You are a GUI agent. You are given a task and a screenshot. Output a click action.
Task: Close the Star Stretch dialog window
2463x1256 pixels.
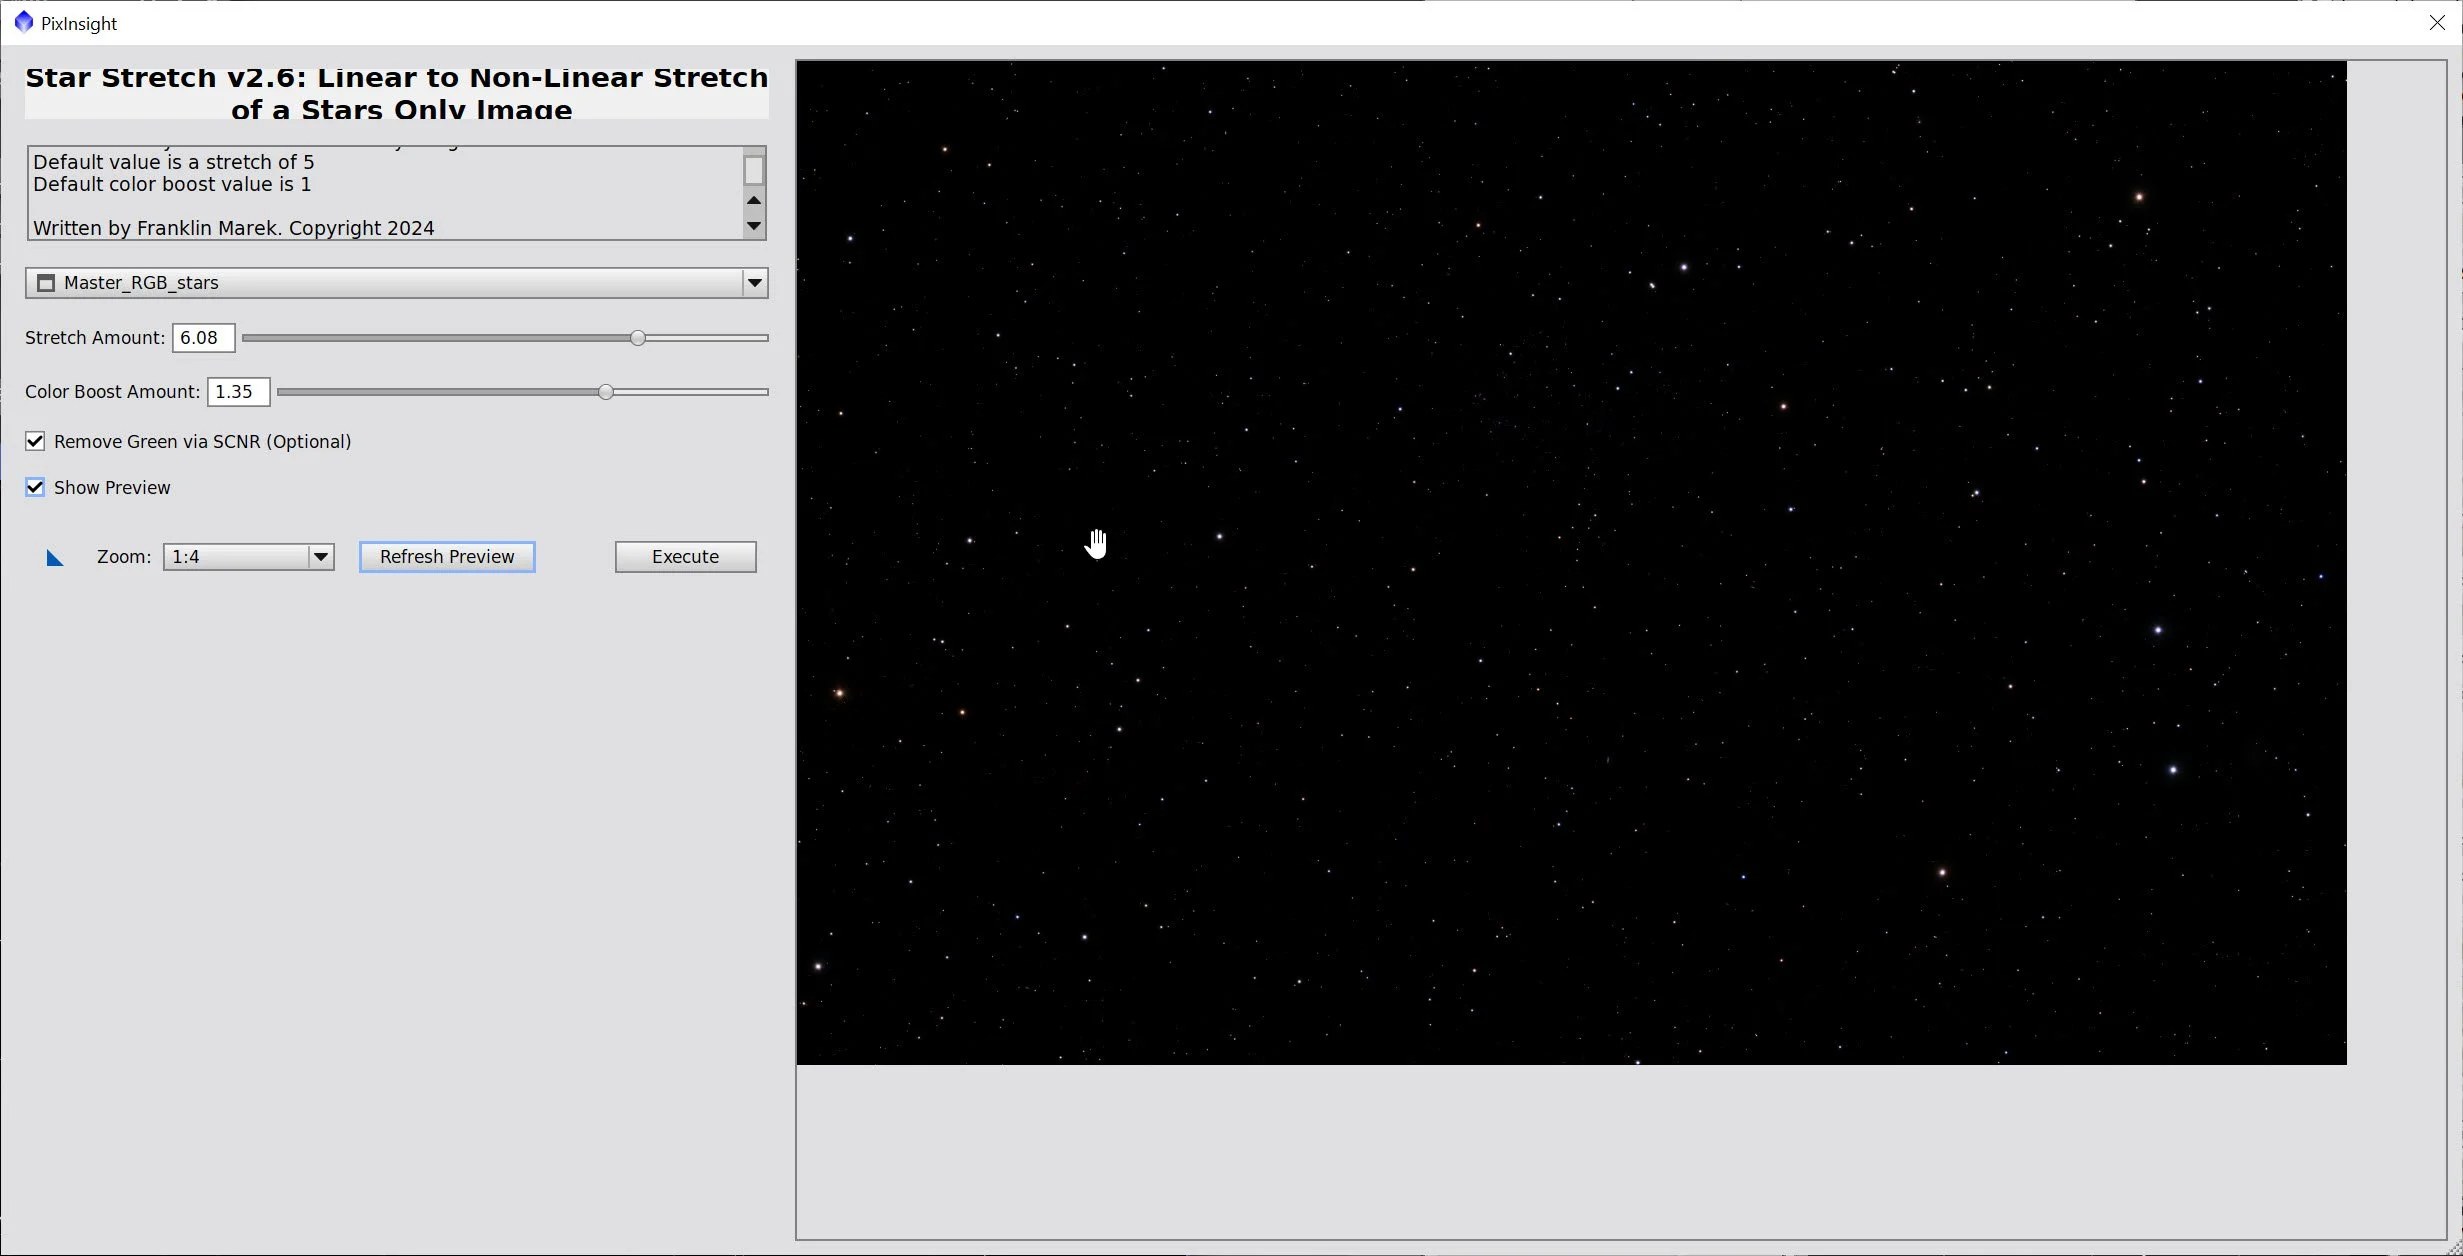pos(2437,22)
